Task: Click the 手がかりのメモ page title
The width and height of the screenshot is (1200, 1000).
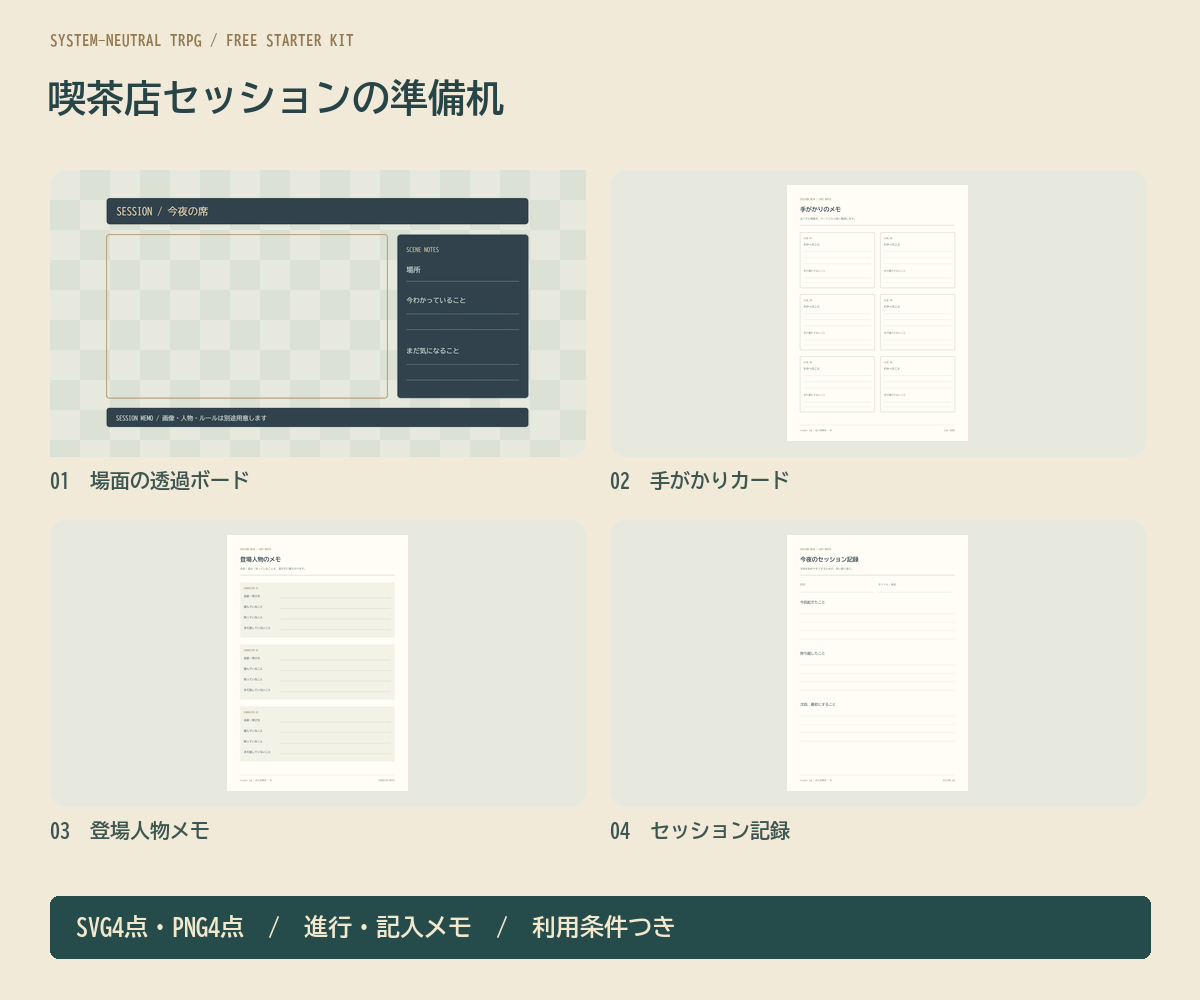Action: [820, 209]
